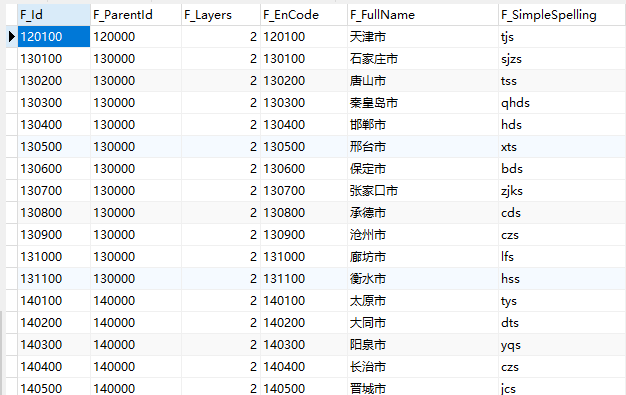Select the F_Layers column header
The height and width of the screenshot is (395, 626).
221,15
